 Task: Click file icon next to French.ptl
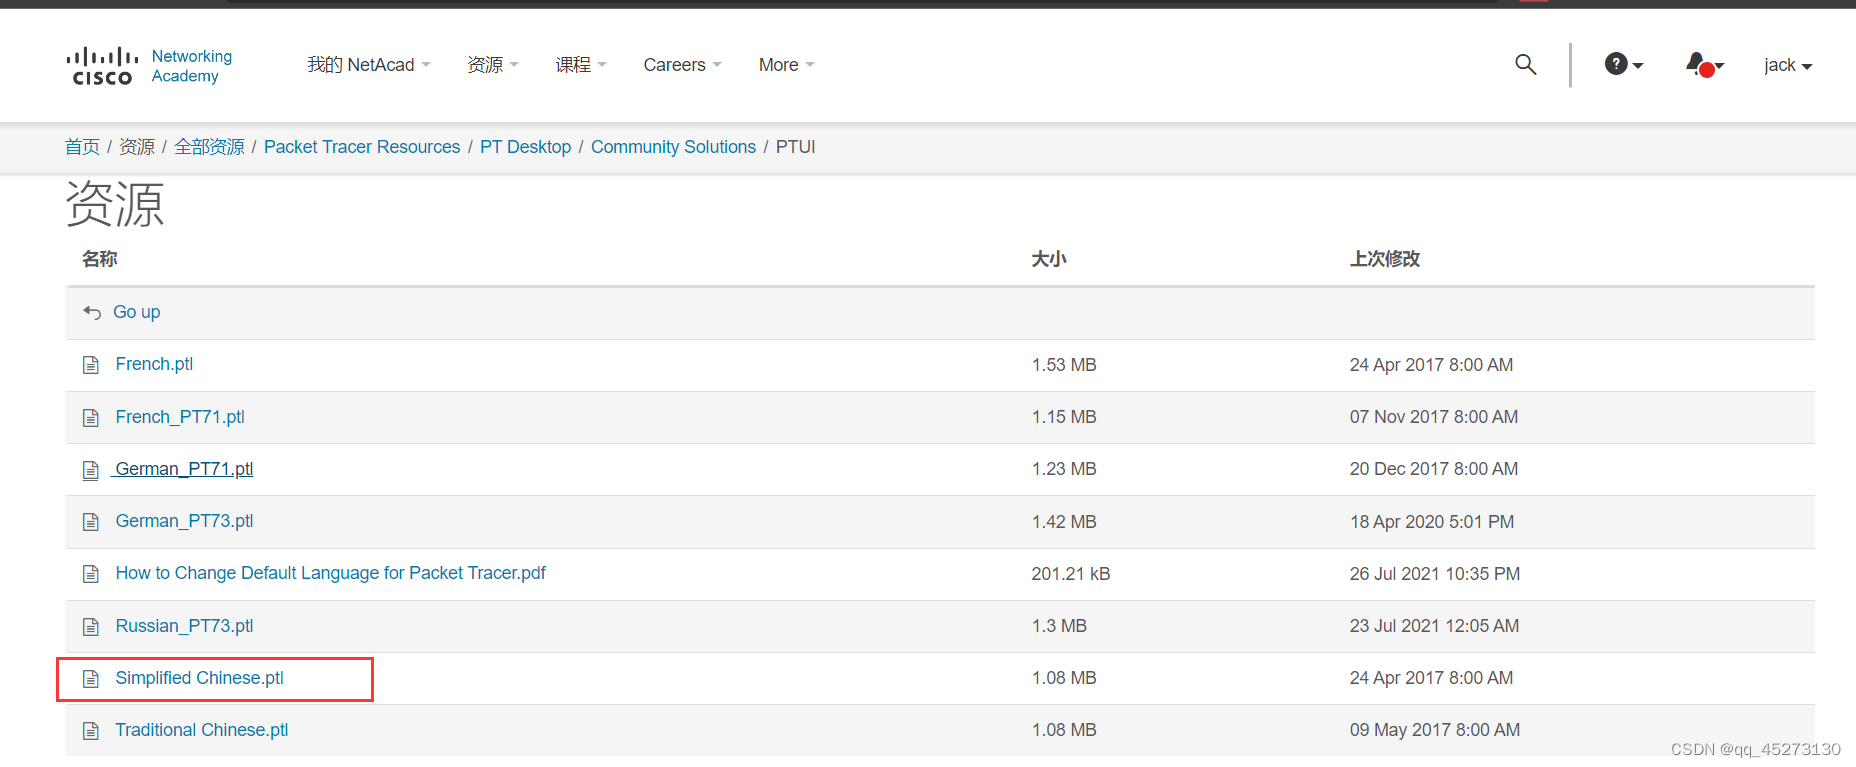(91, 365)
